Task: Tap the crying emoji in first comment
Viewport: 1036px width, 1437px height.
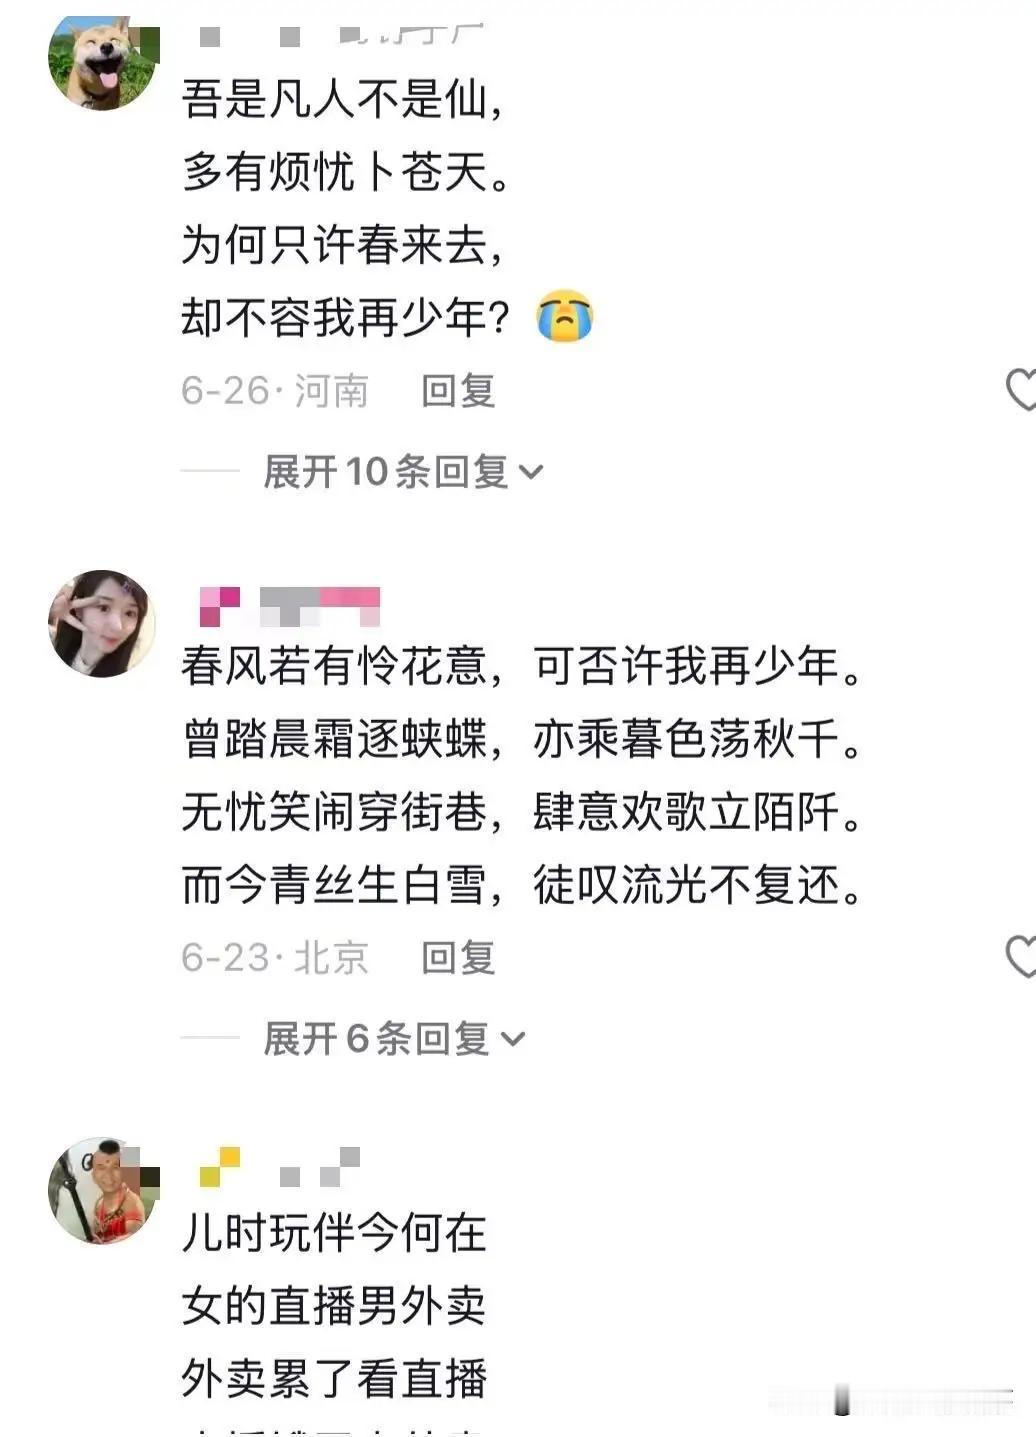Action: point(565,317)
